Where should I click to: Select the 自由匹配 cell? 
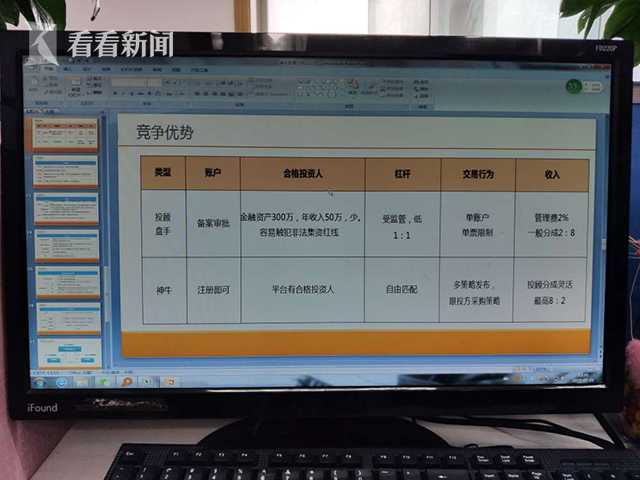click(402, 290)
